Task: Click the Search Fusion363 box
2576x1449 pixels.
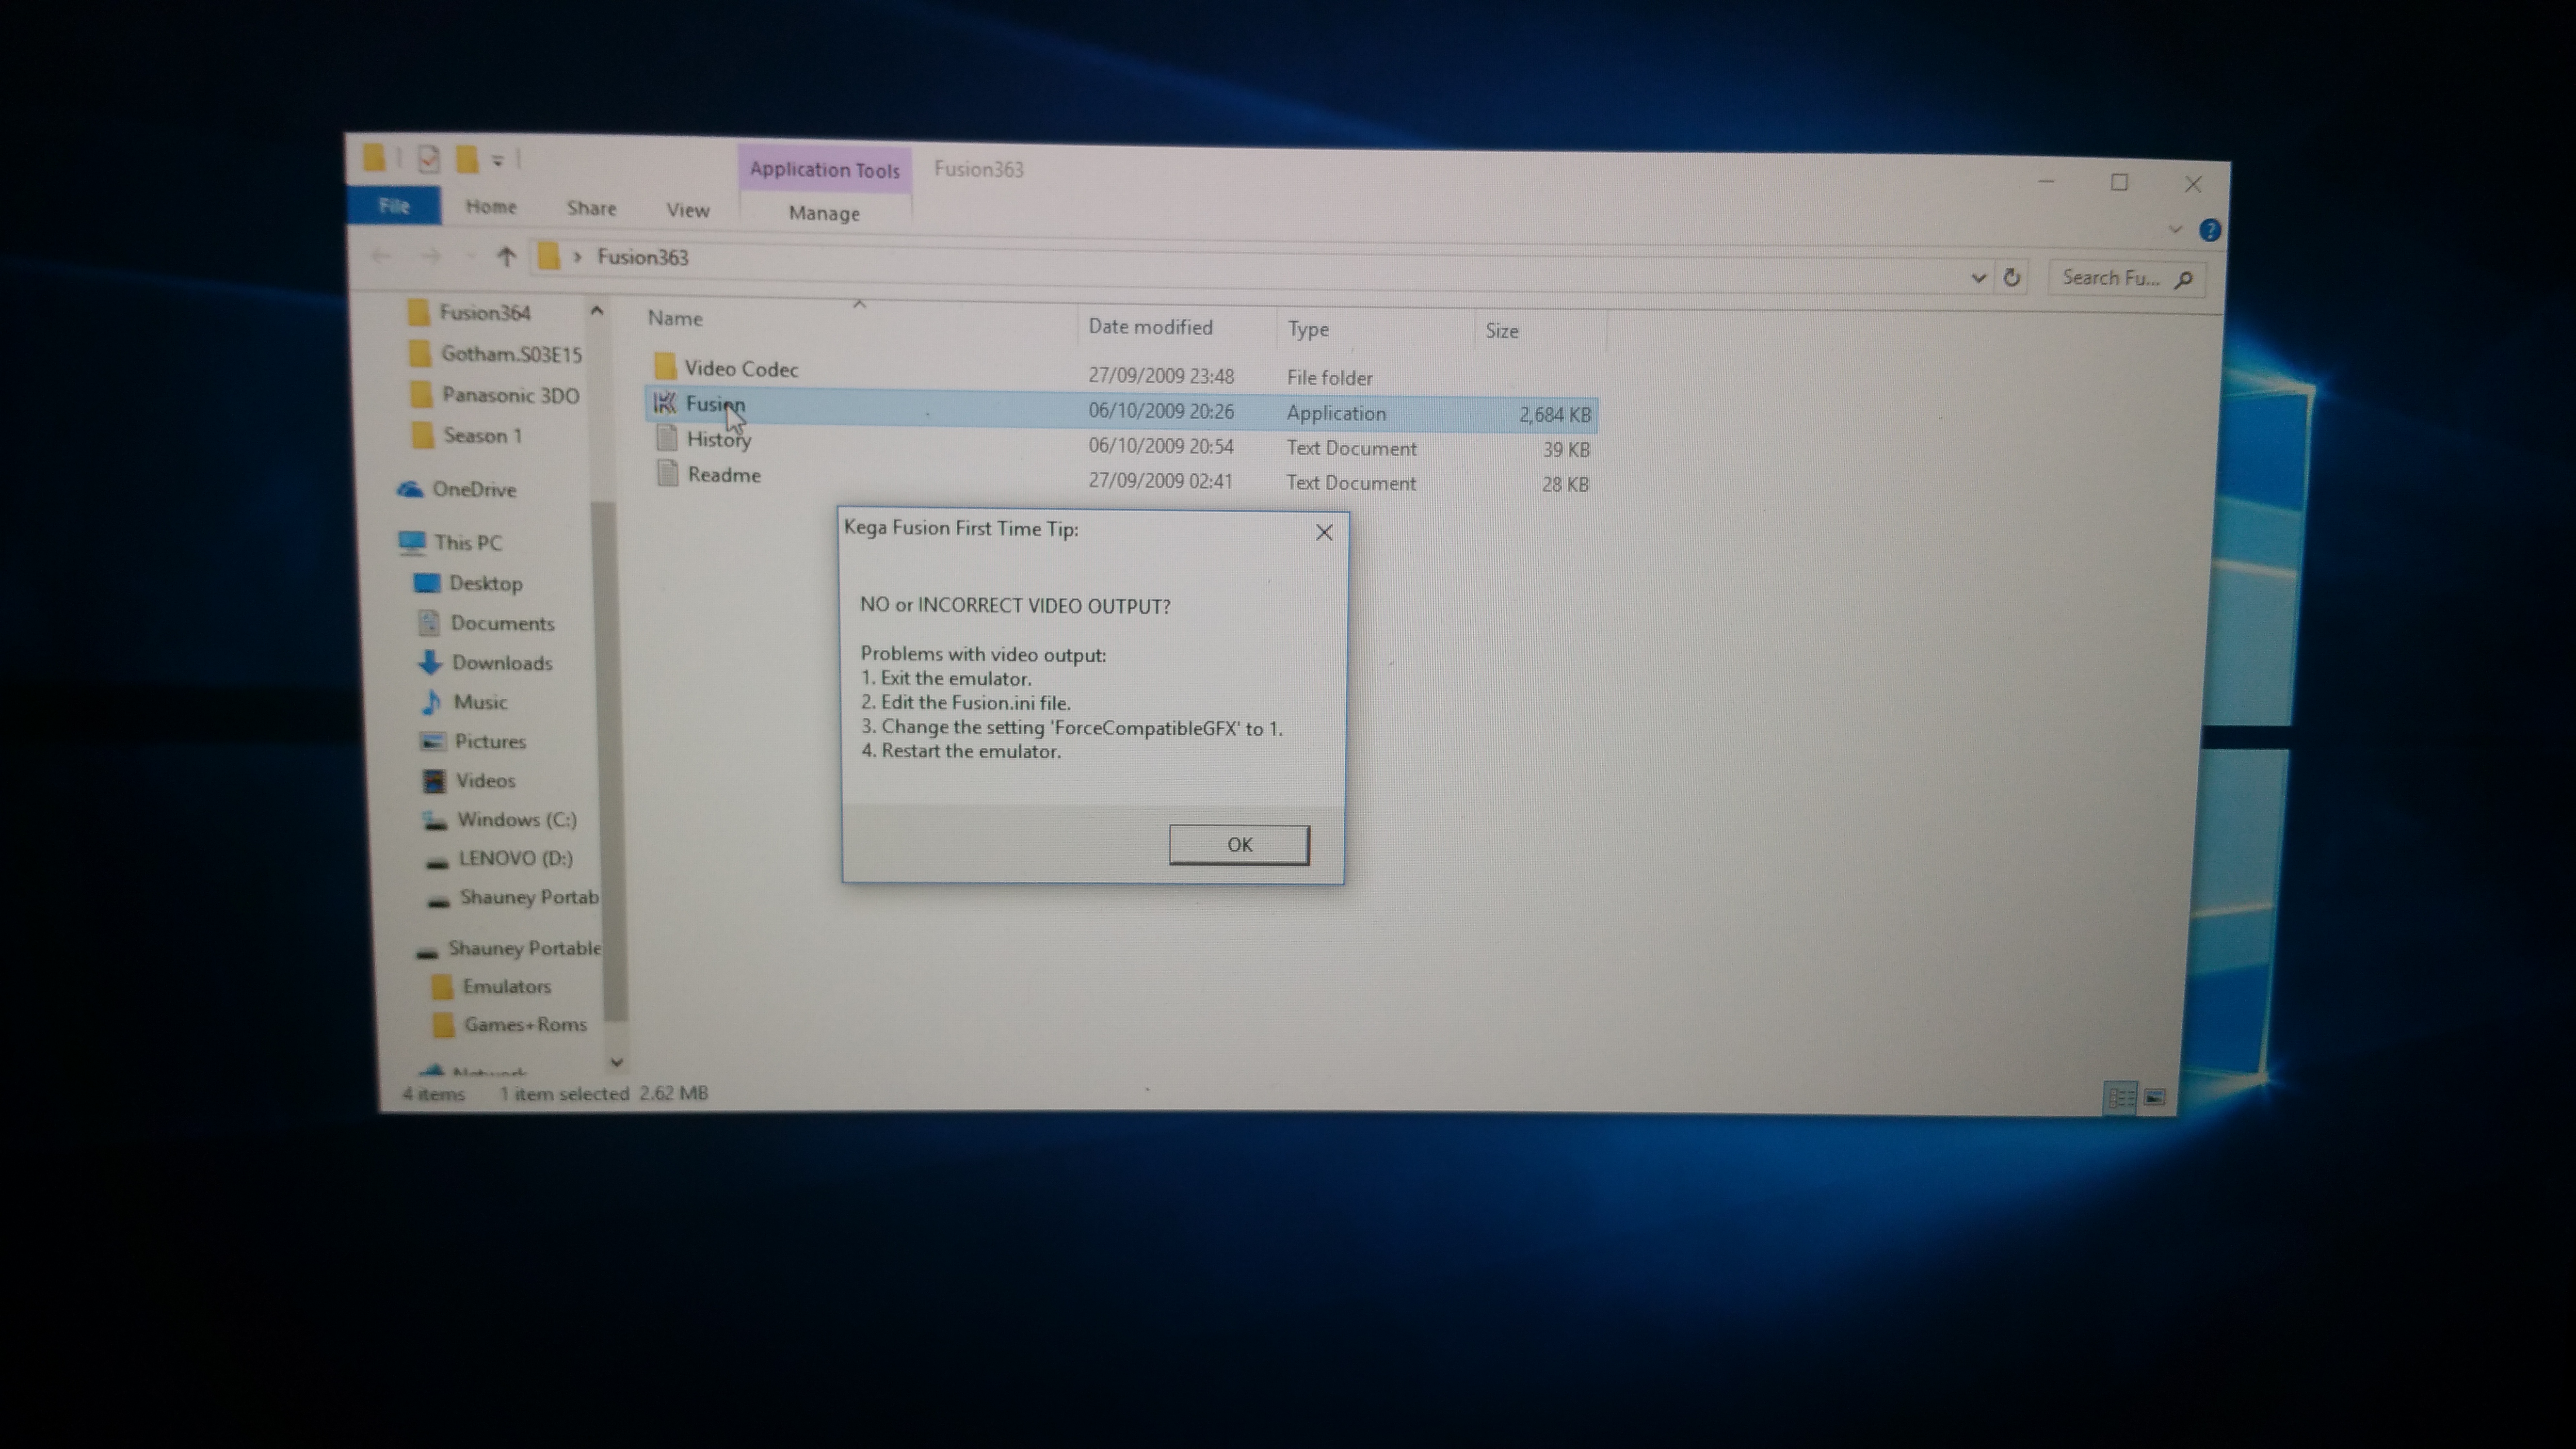Action: tap(2126, 278)
